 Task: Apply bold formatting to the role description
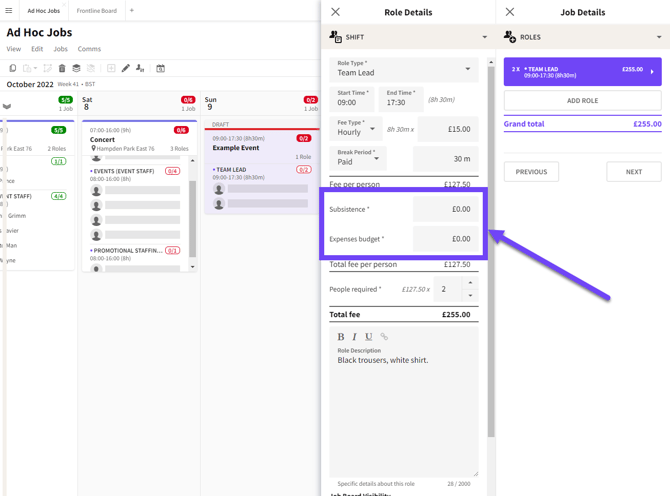(x=341, y=337)
